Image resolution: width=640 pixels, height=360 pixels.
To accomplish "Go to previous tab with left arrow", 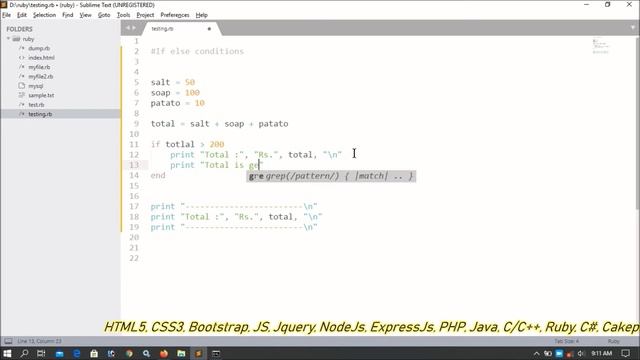I will (x=127, y=28).
